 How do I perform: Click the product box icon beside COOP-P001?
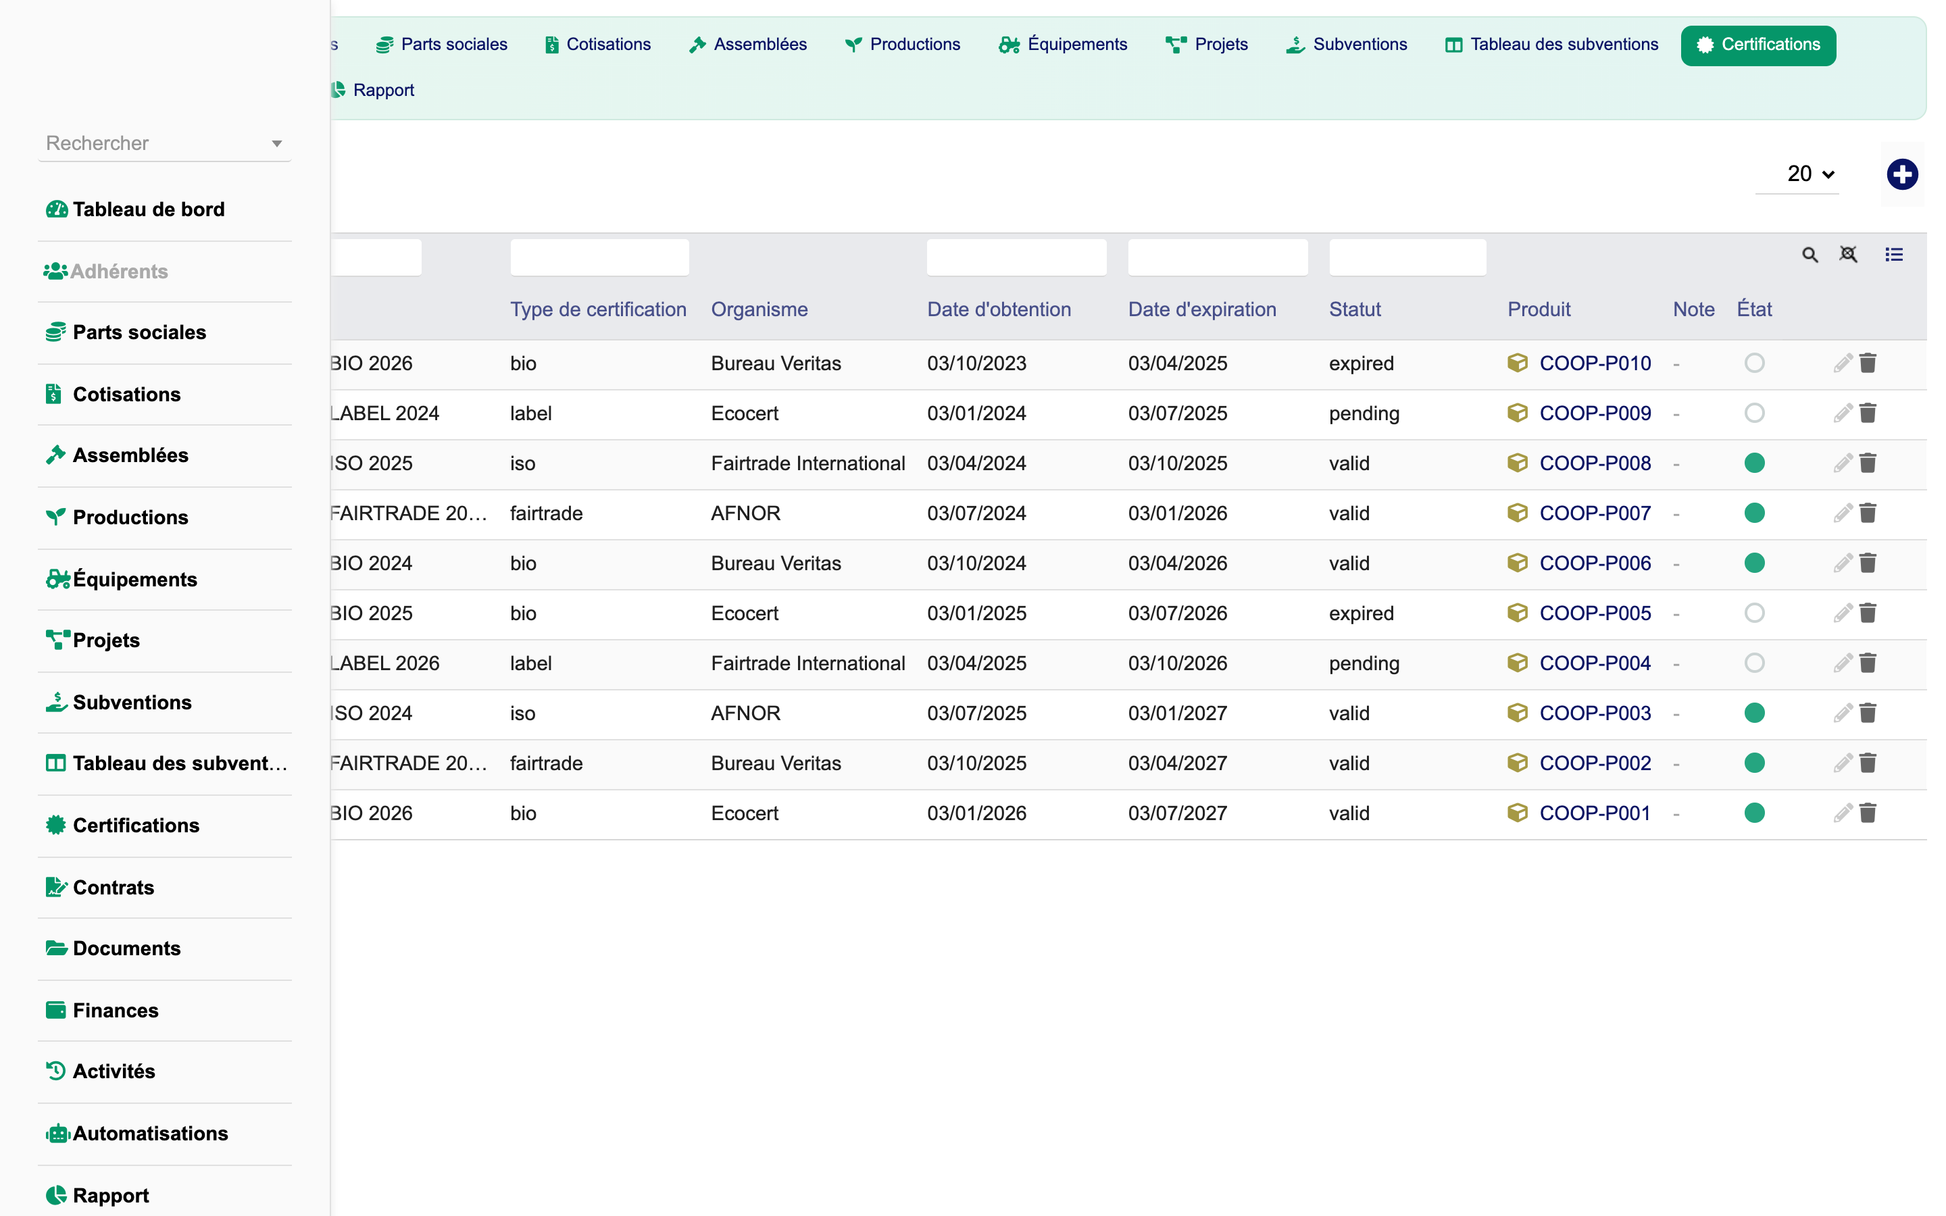[1517, 813]
